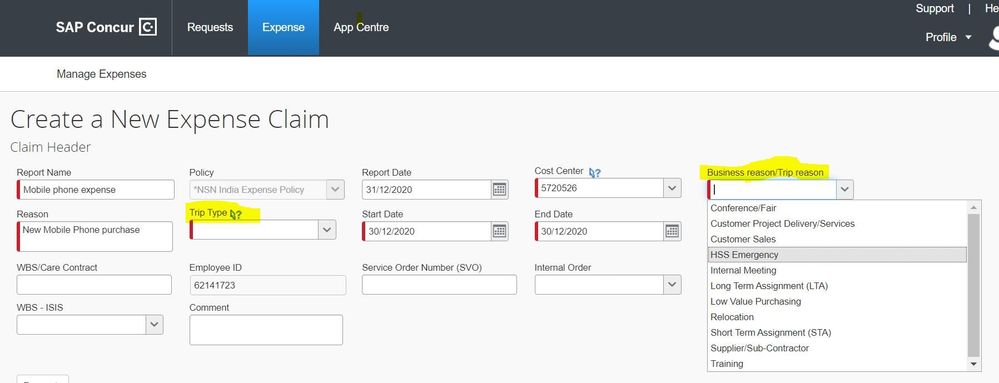
Task: Select HSS Emergency from the list
Action: click(x=837, y=255)
